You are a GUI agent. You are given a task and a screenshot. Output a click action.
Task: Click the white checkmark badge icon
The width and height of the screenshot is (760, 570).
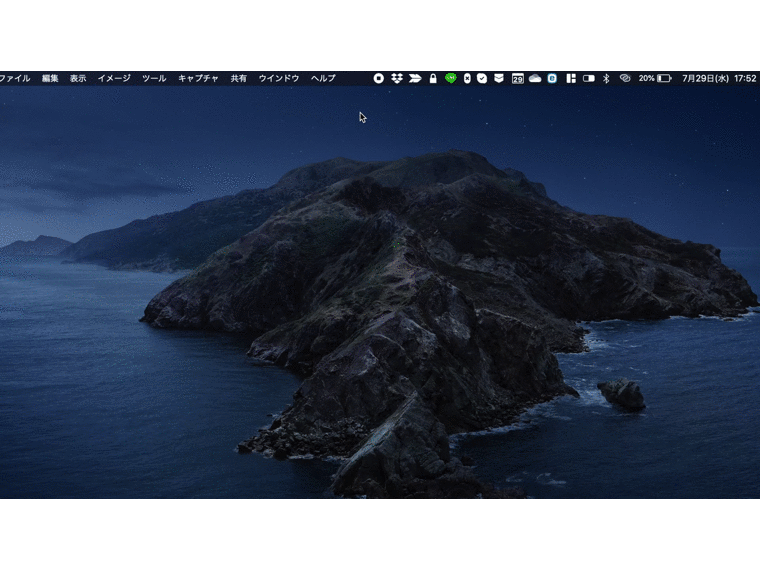pyautogui.click(x=482, y=78)
